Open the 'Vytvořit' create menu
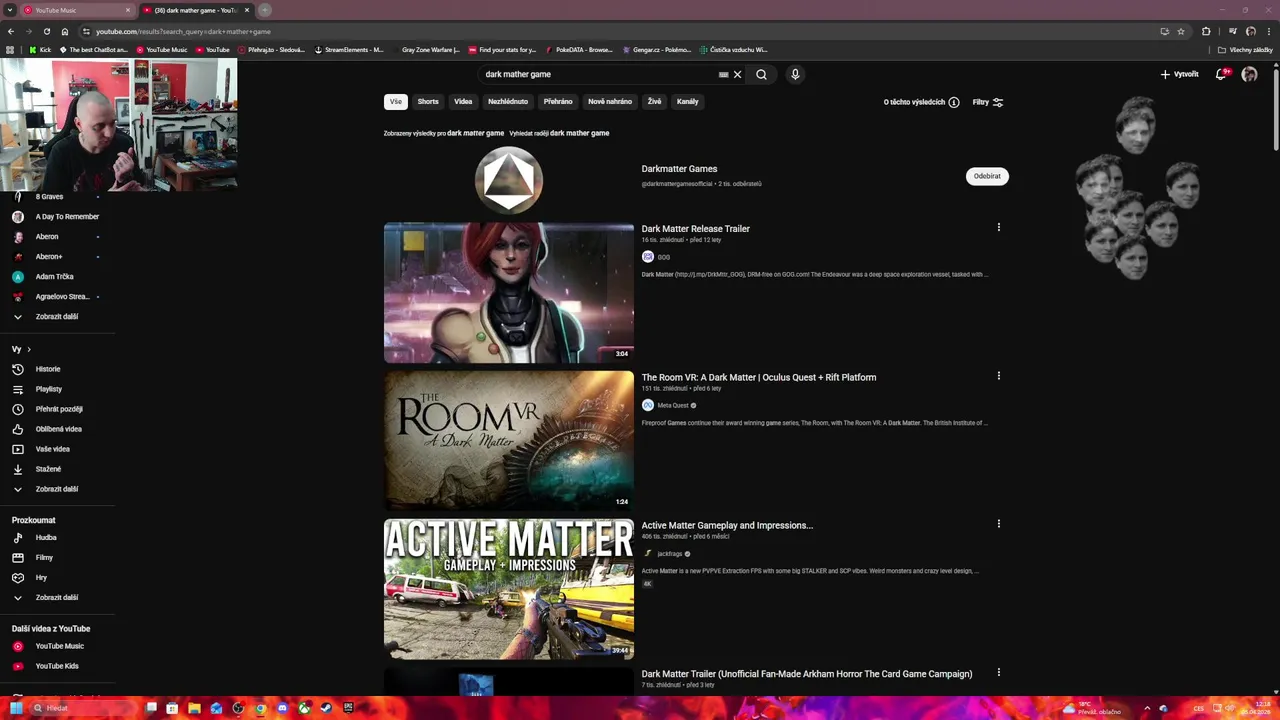1280x720 pixels. (x=1179, y=74)
